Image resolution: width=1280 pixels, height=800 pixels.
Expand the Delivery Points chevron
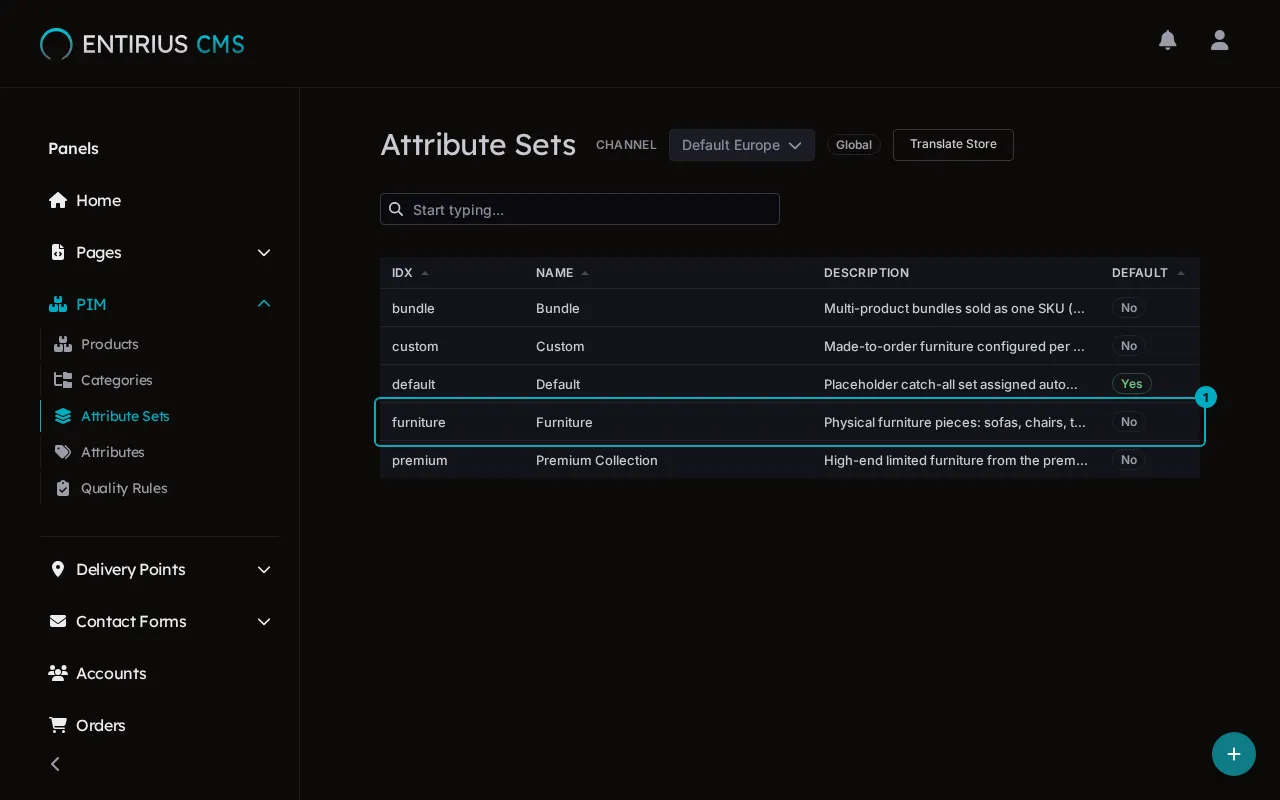(x=264, y=569)
